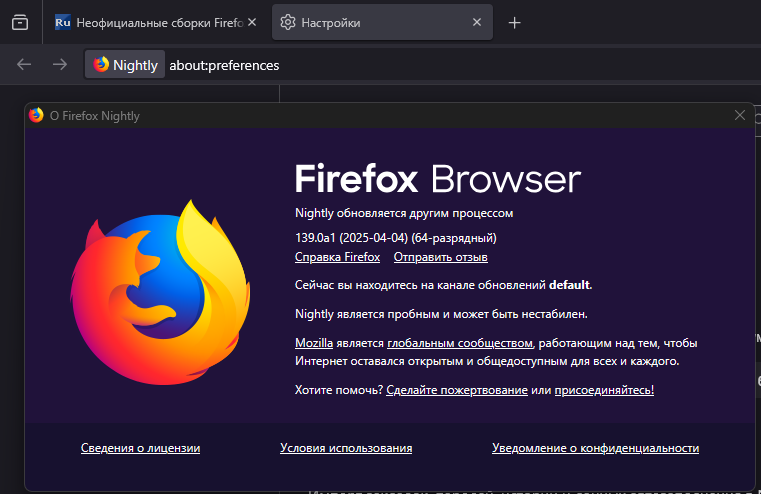Close the Настройки tab
Screen dimensions: 761x494
477,22
